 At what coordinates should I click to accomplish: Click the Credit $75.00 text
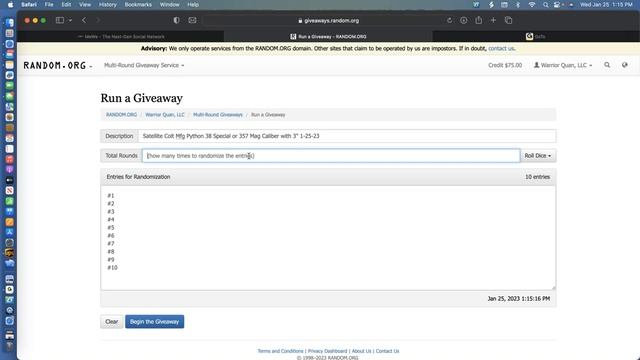pyautogui.click(x=505, y=65)
